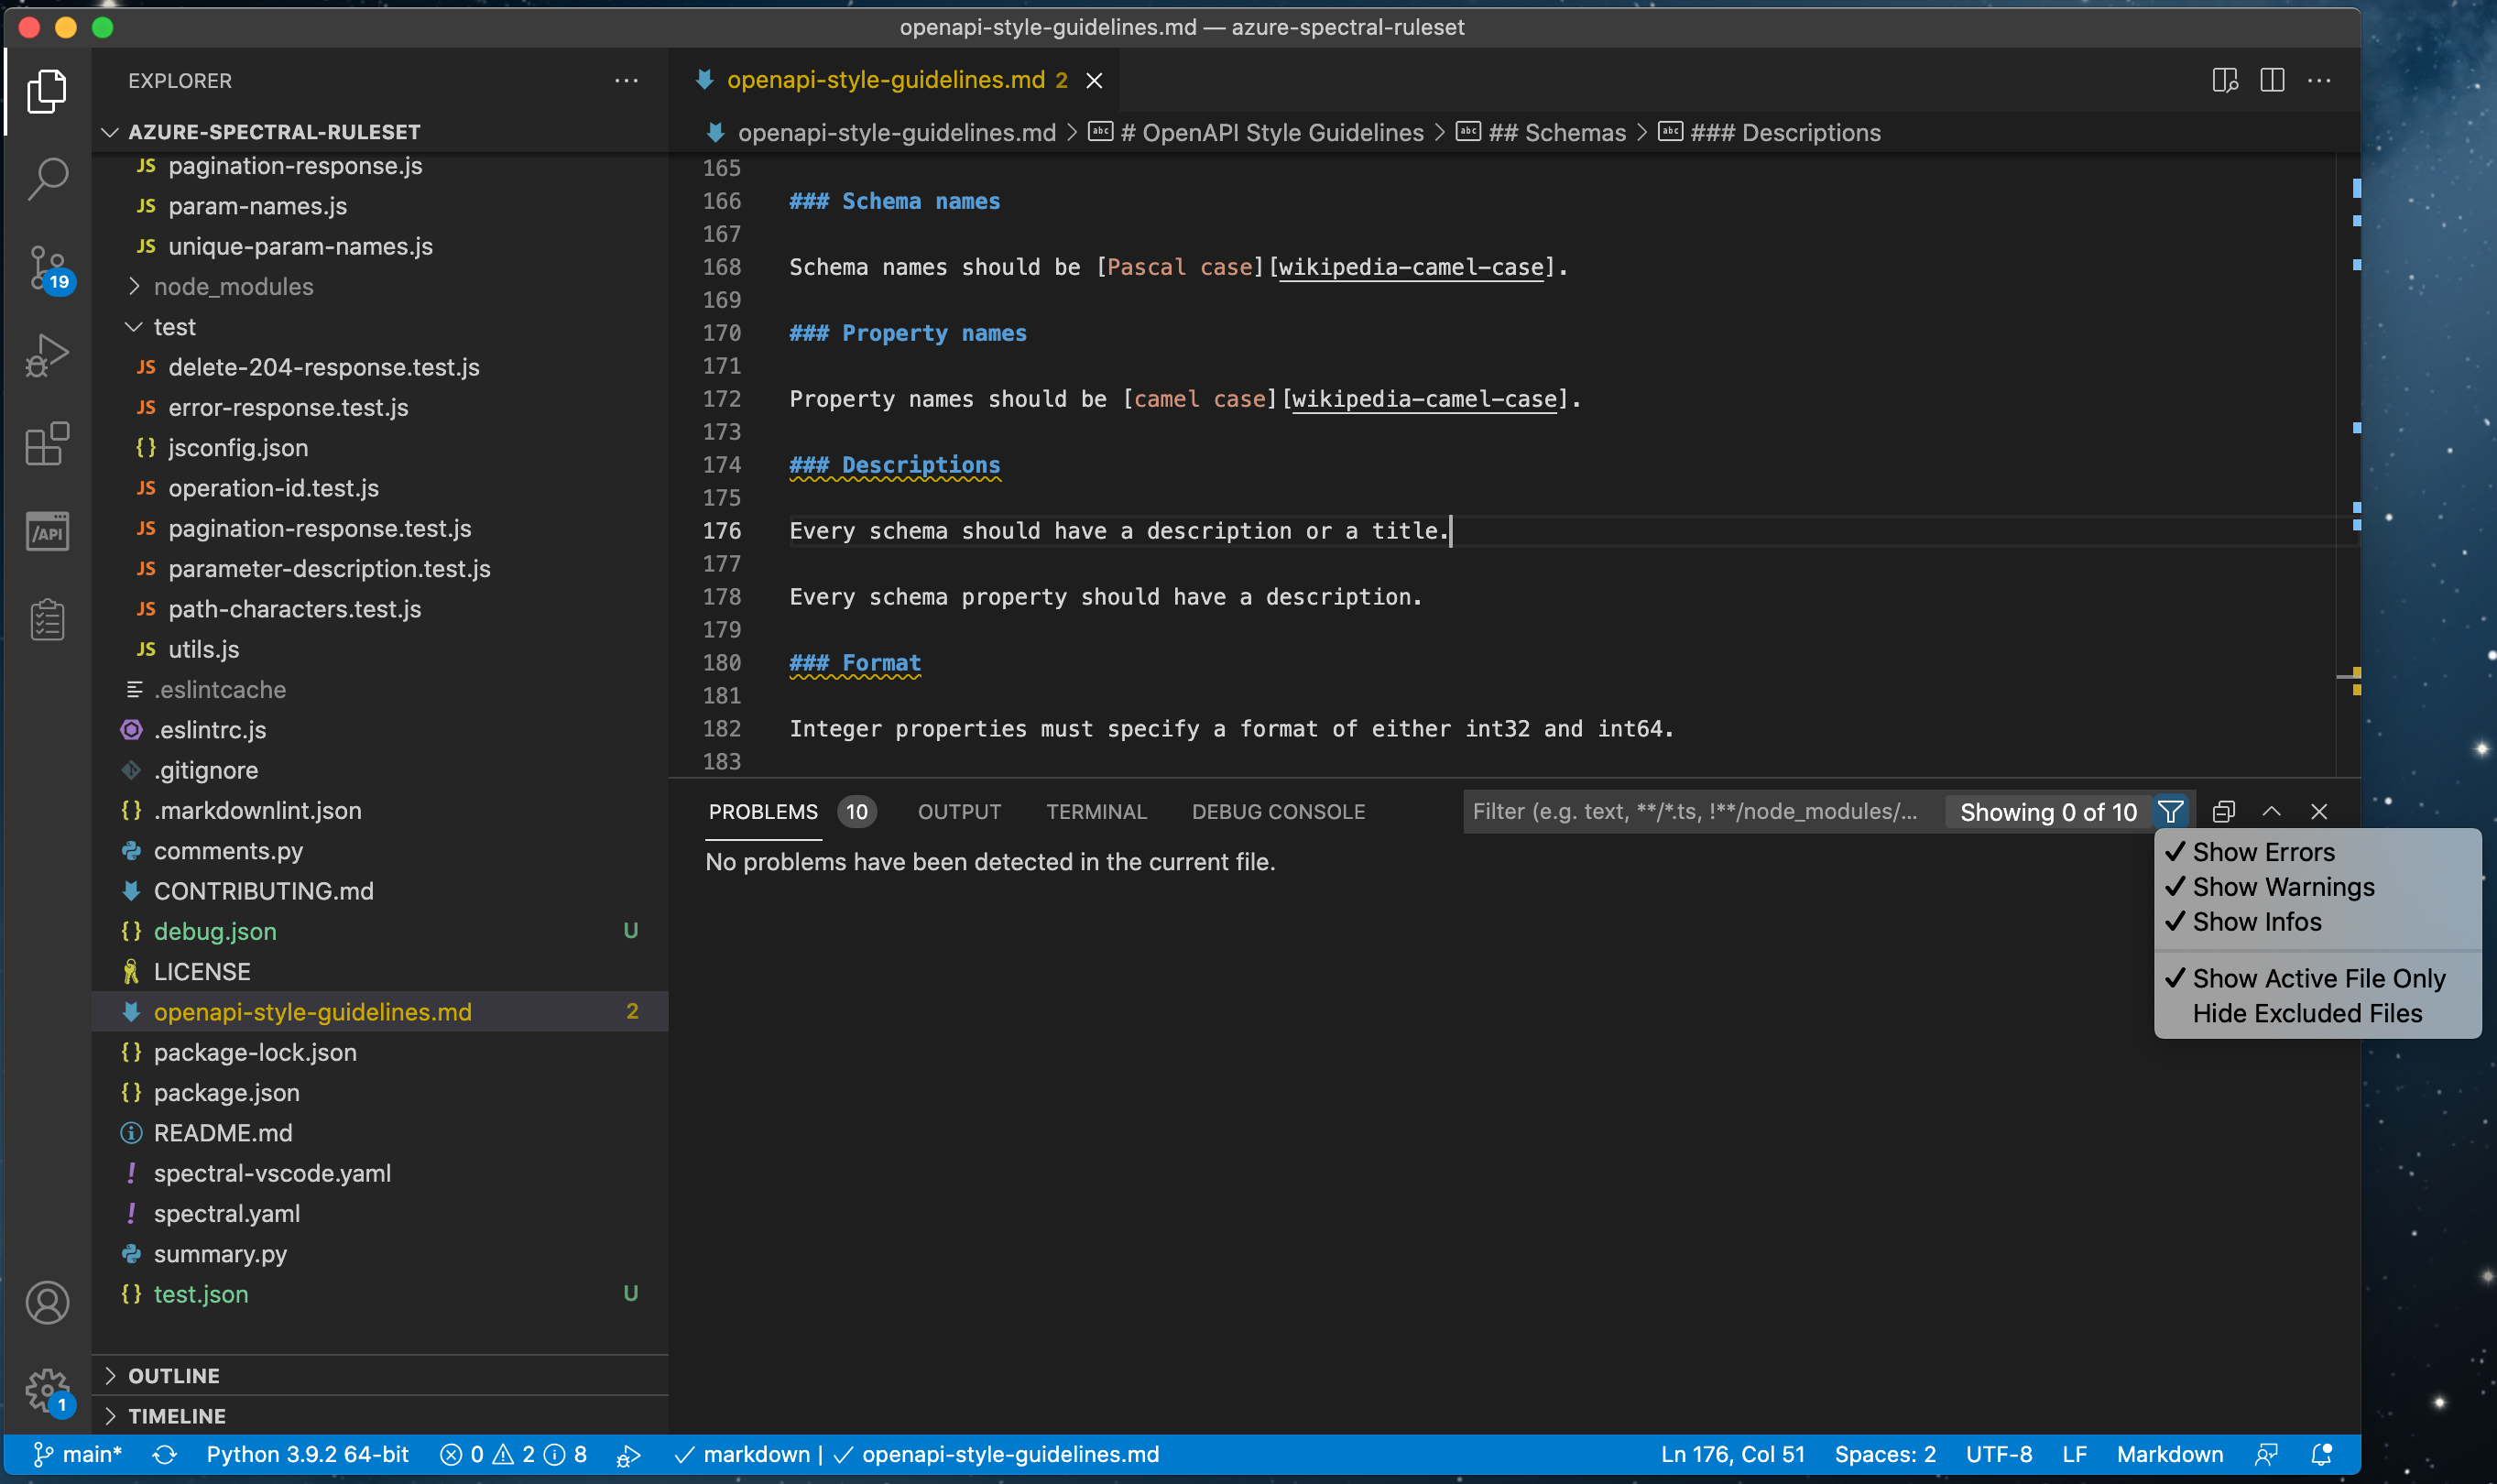Expand the OUTLINE section
This screenshot has height=1484, width=2497.
click(176, 1374)
